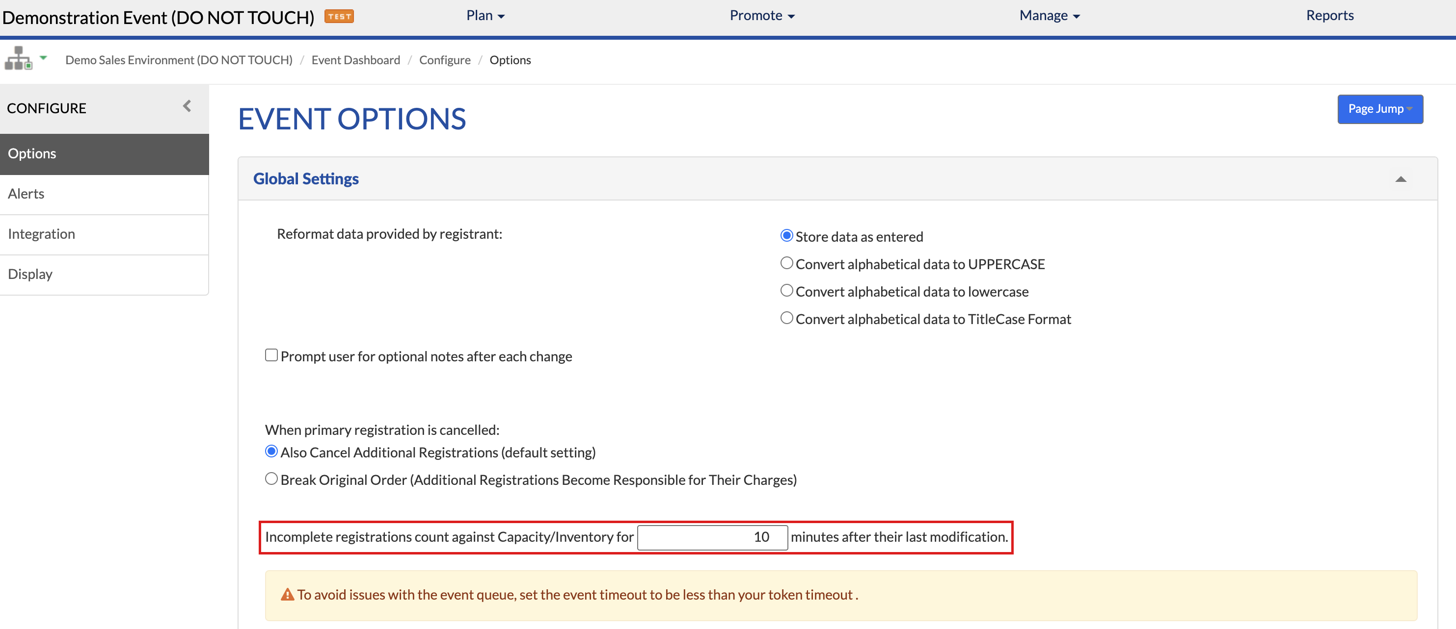Select Also Cancel Additional Registrations option

click(271, 451)
